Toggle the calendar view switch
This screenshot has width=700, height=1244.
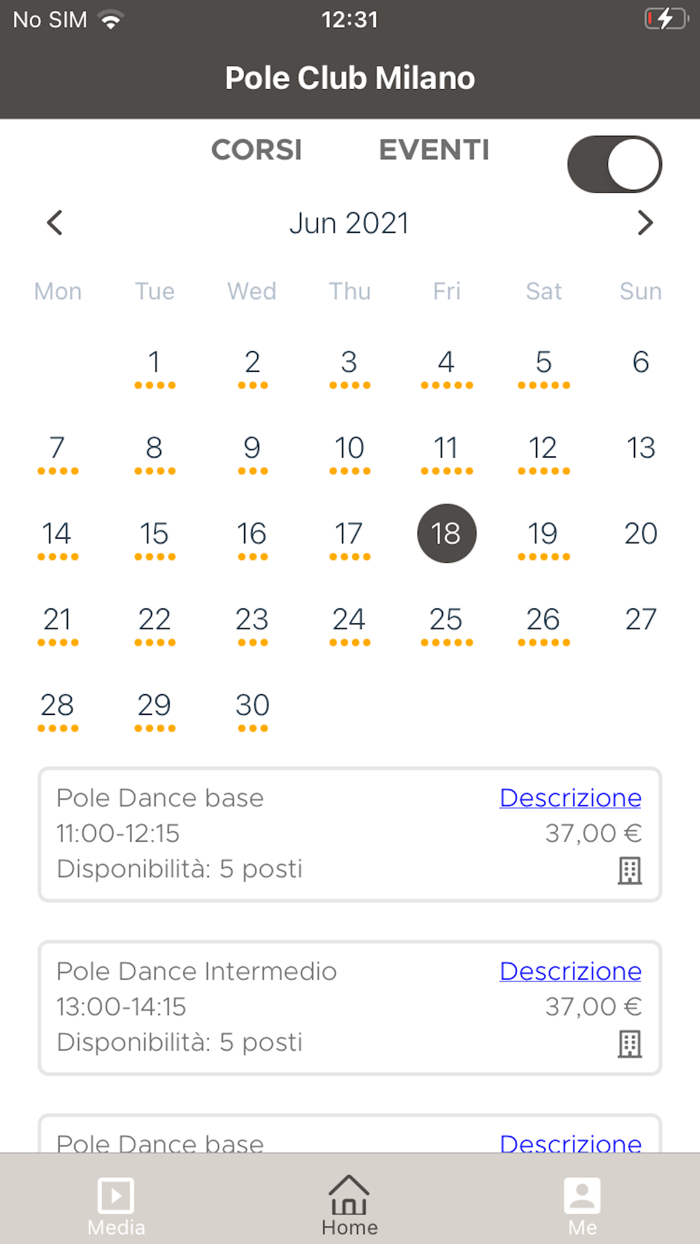(x=614, y=164)
